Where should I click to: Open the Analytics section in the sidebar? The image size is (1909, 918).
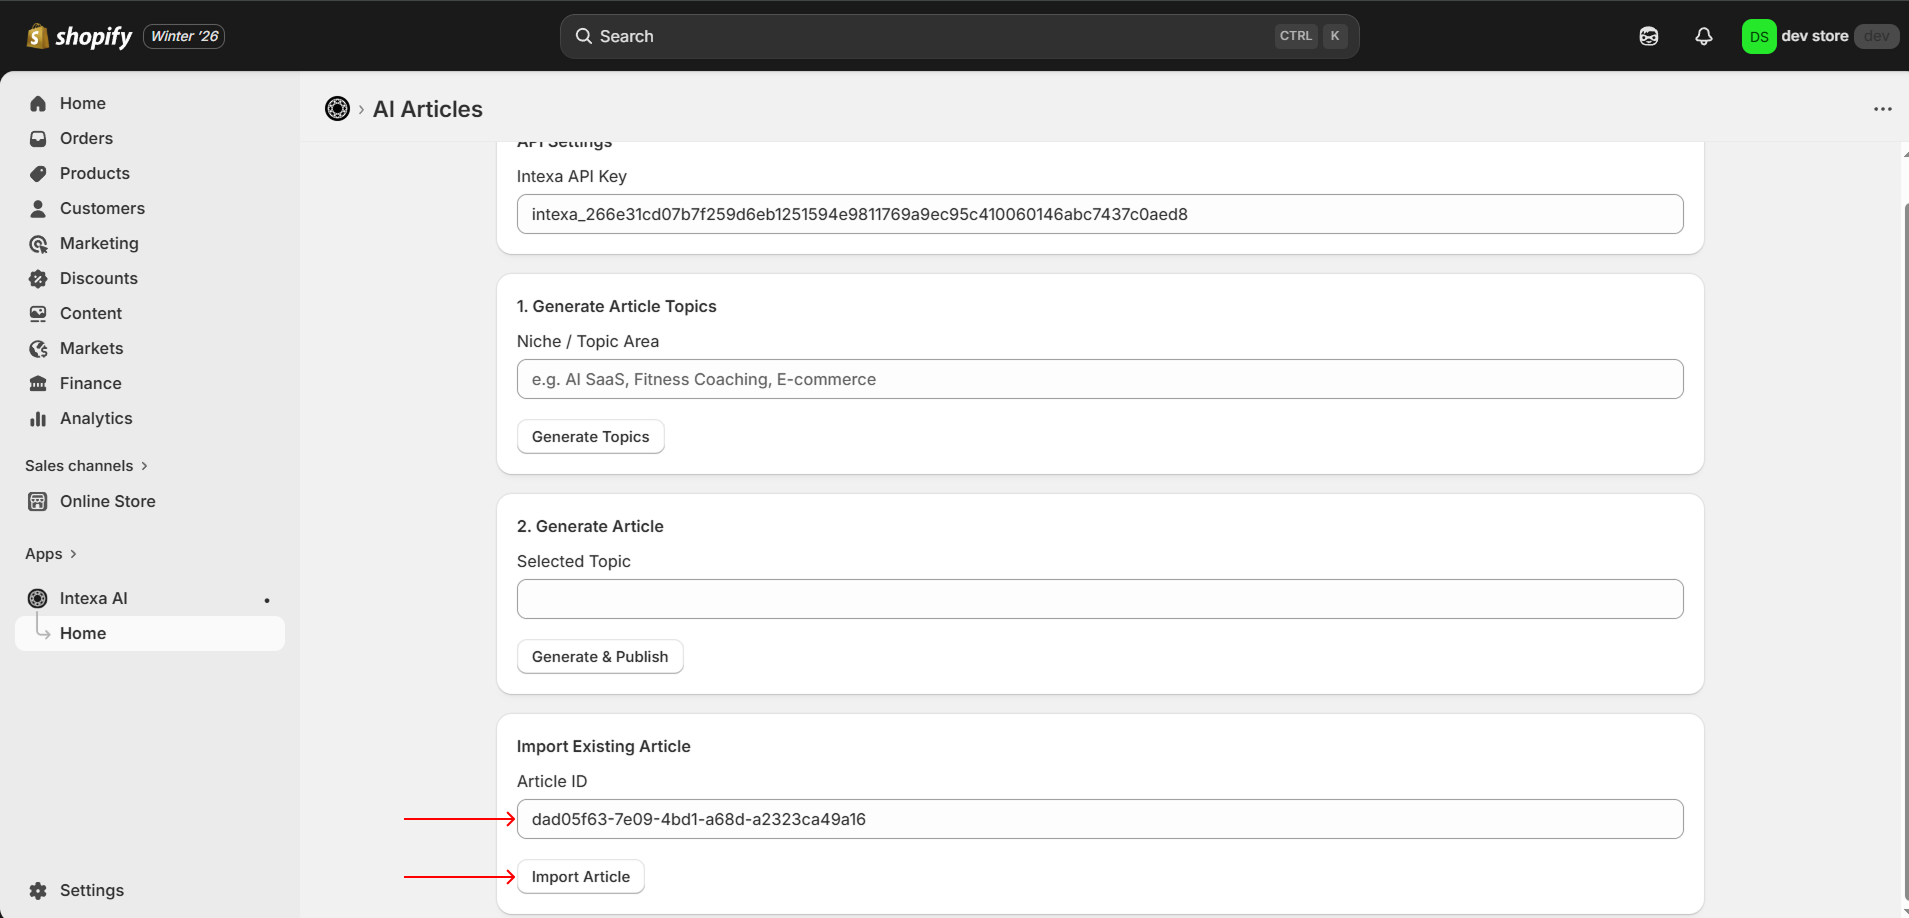point(96,418)
